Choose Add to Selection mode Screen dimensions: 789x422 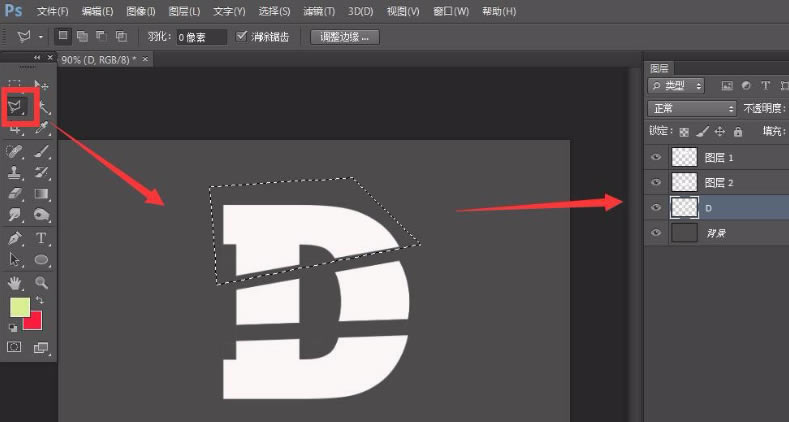82,36
